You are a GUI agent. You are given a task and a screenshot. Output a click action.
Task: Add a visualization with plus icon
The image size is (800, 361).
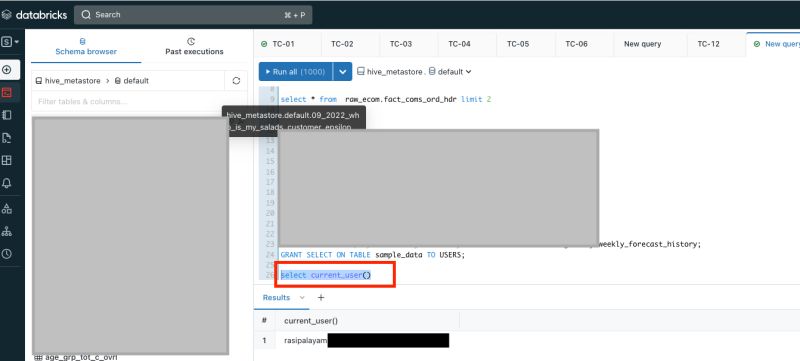point(321,297)
